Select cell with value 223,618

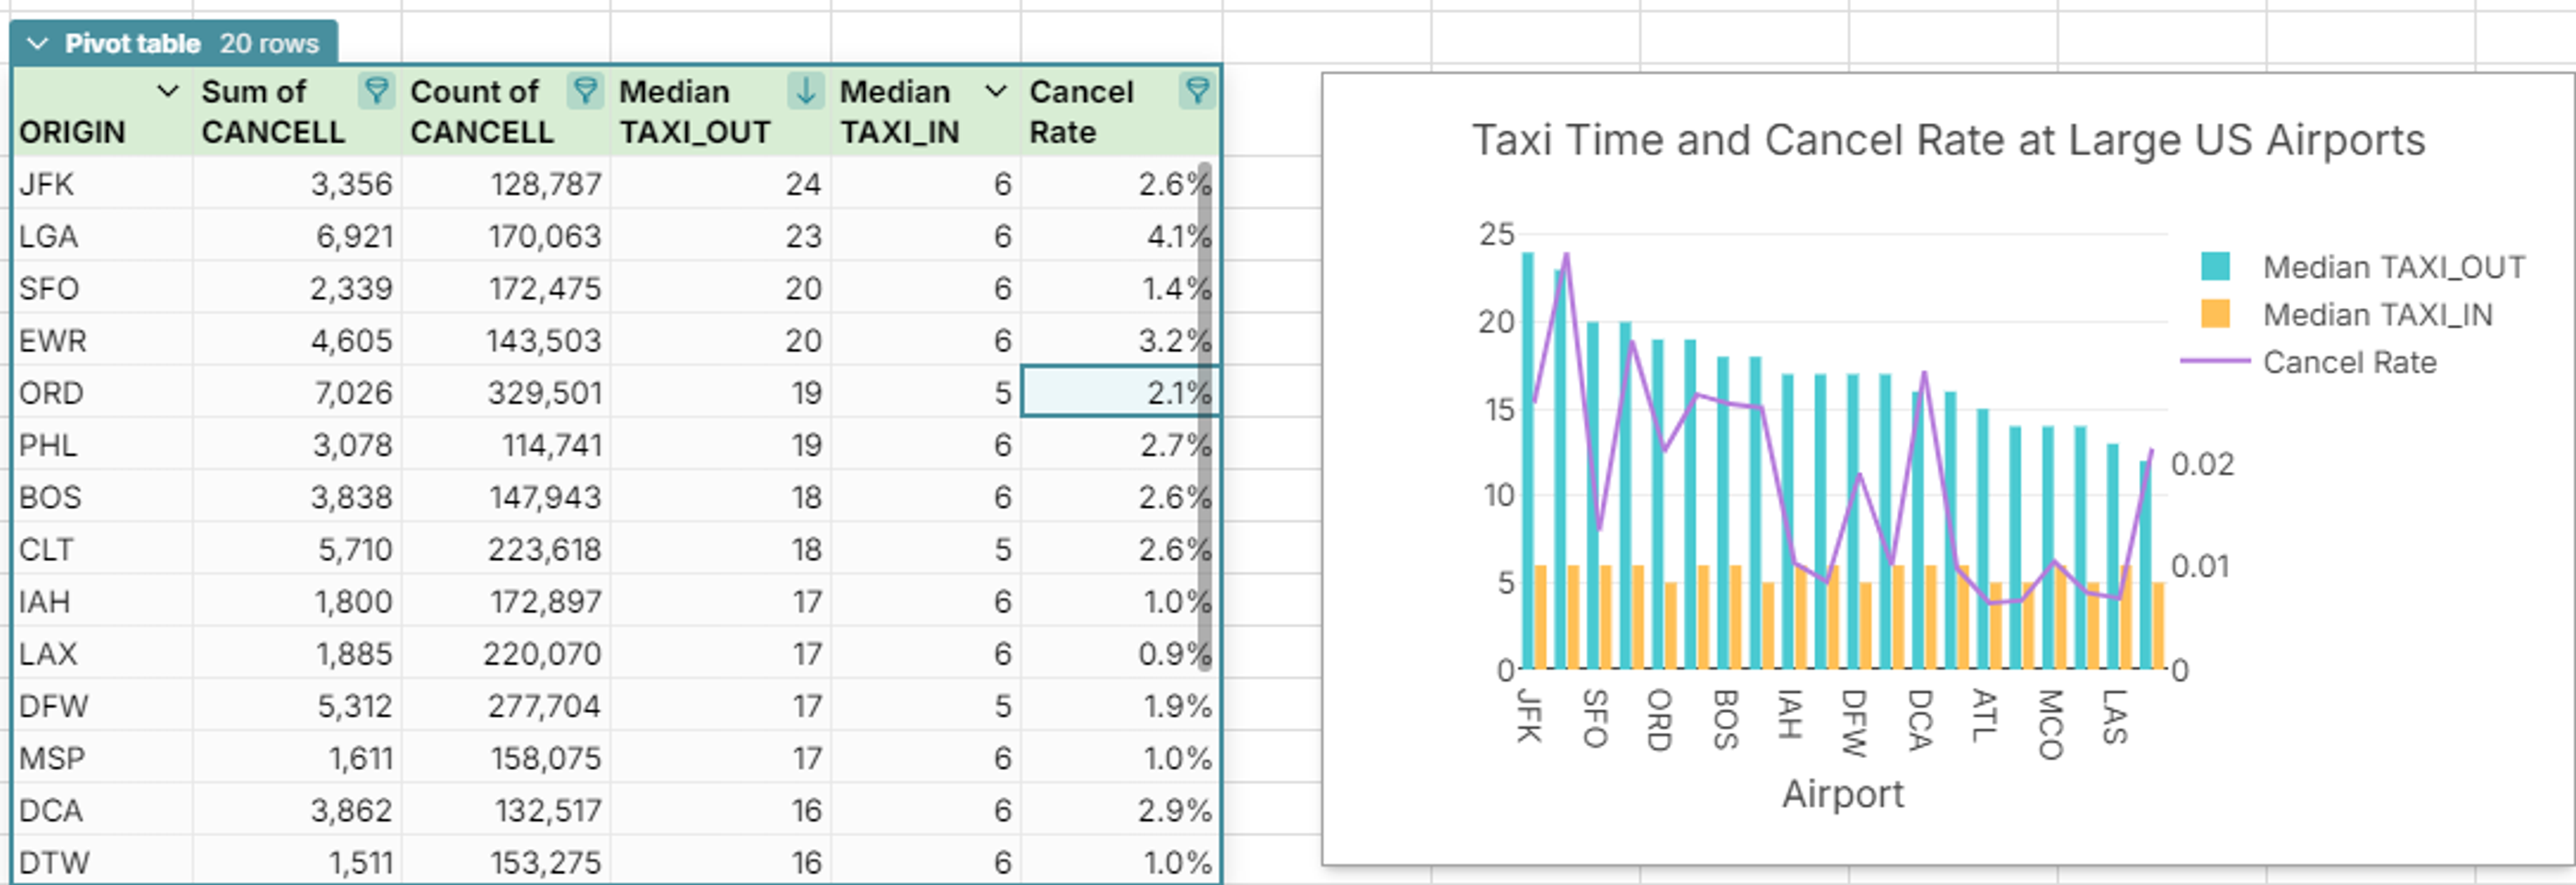click(x=506, y=548)
